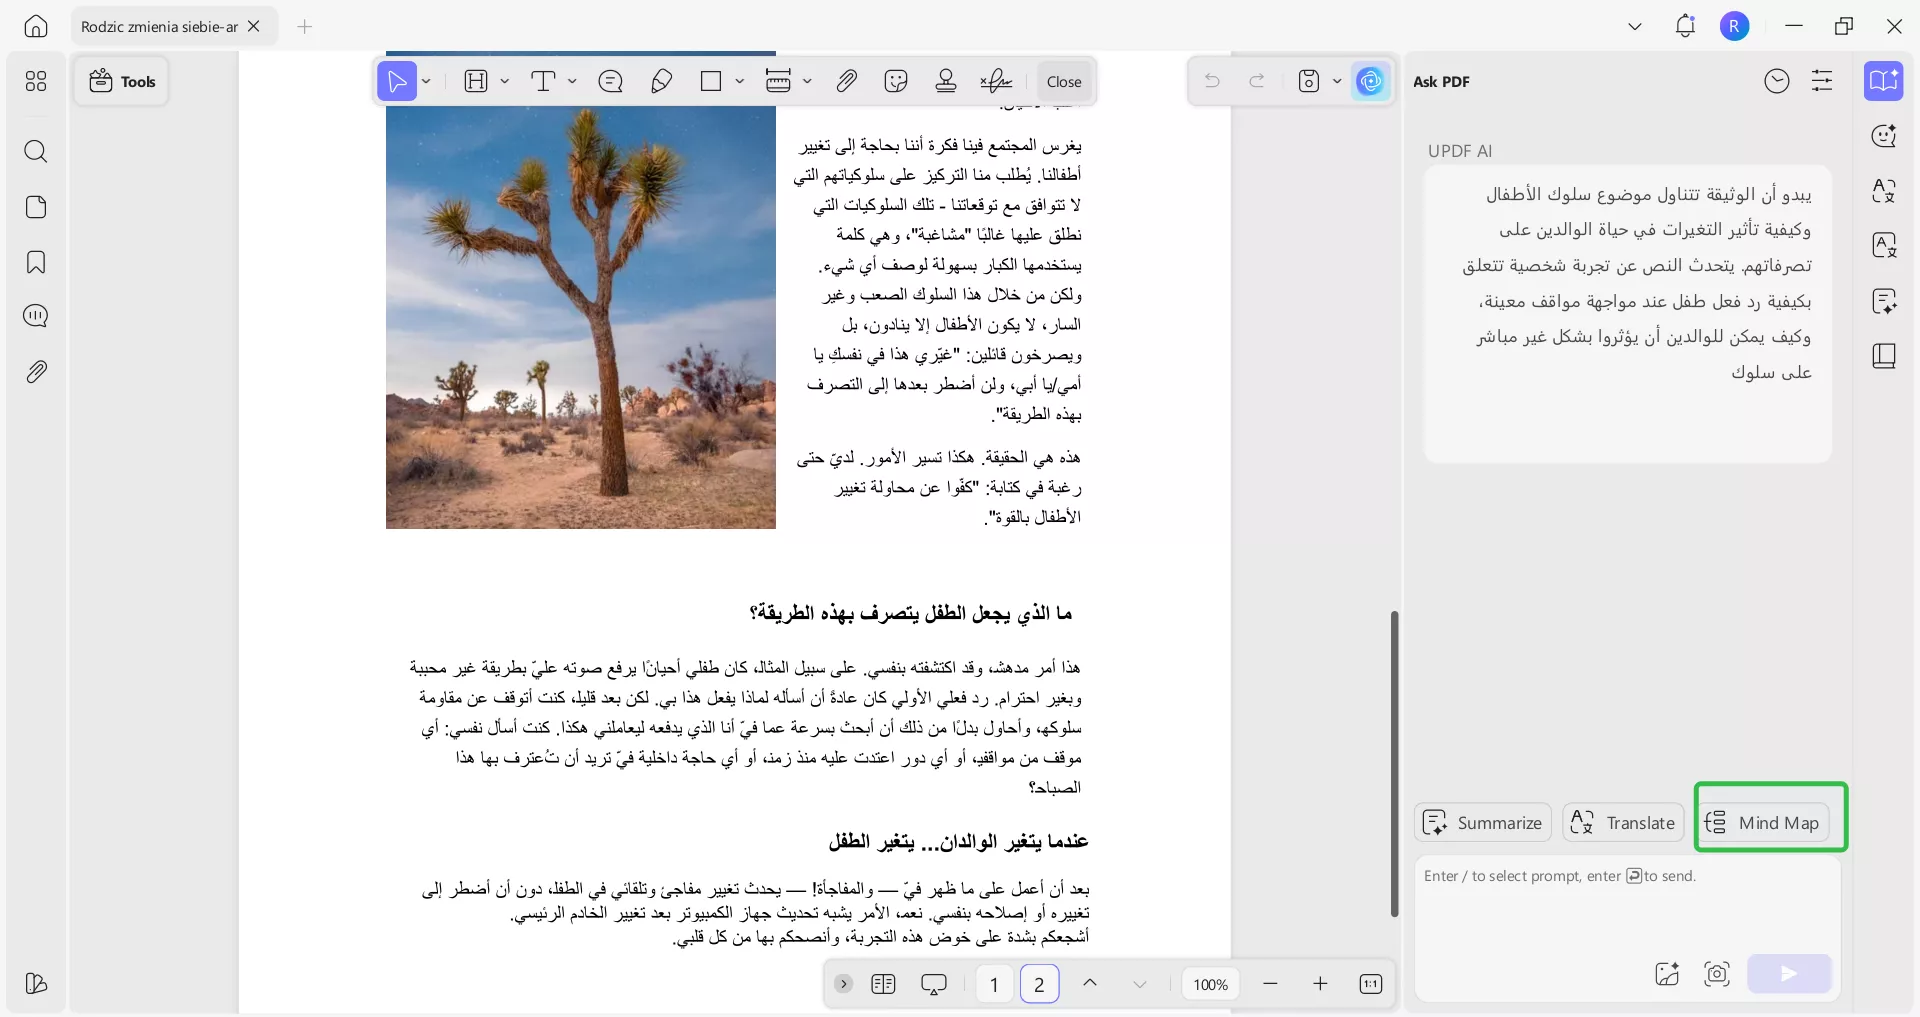Screen dimensions: 1920x1017
Task: Open the page Thumbnails panel
Action: [36, 207]
